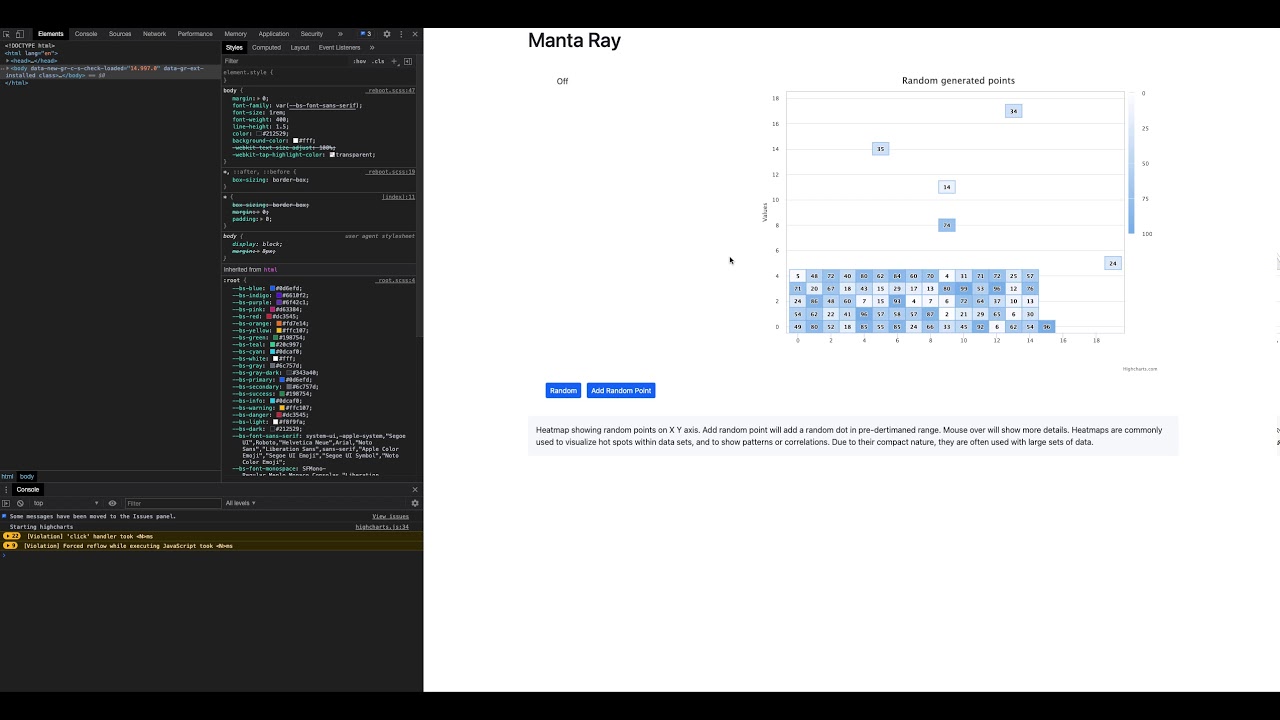Screen dimensions: 1280x720
Task: Select the Styles tab
Action: point(234,48)
